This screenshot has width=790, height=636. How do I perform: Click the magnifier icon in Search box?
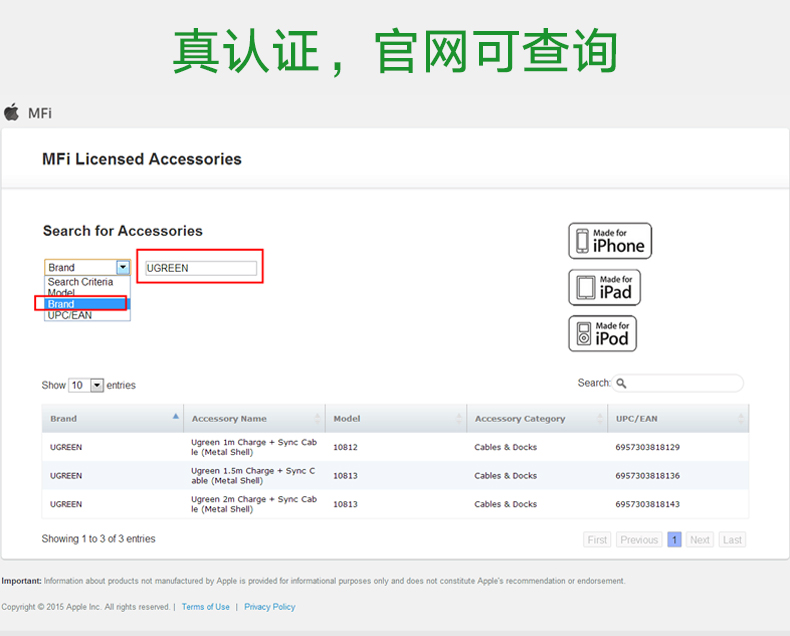tap(621, 384)
